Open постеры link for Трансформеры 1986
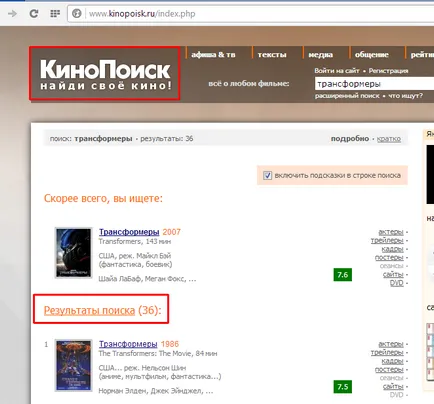 click(x=389, y=369)
